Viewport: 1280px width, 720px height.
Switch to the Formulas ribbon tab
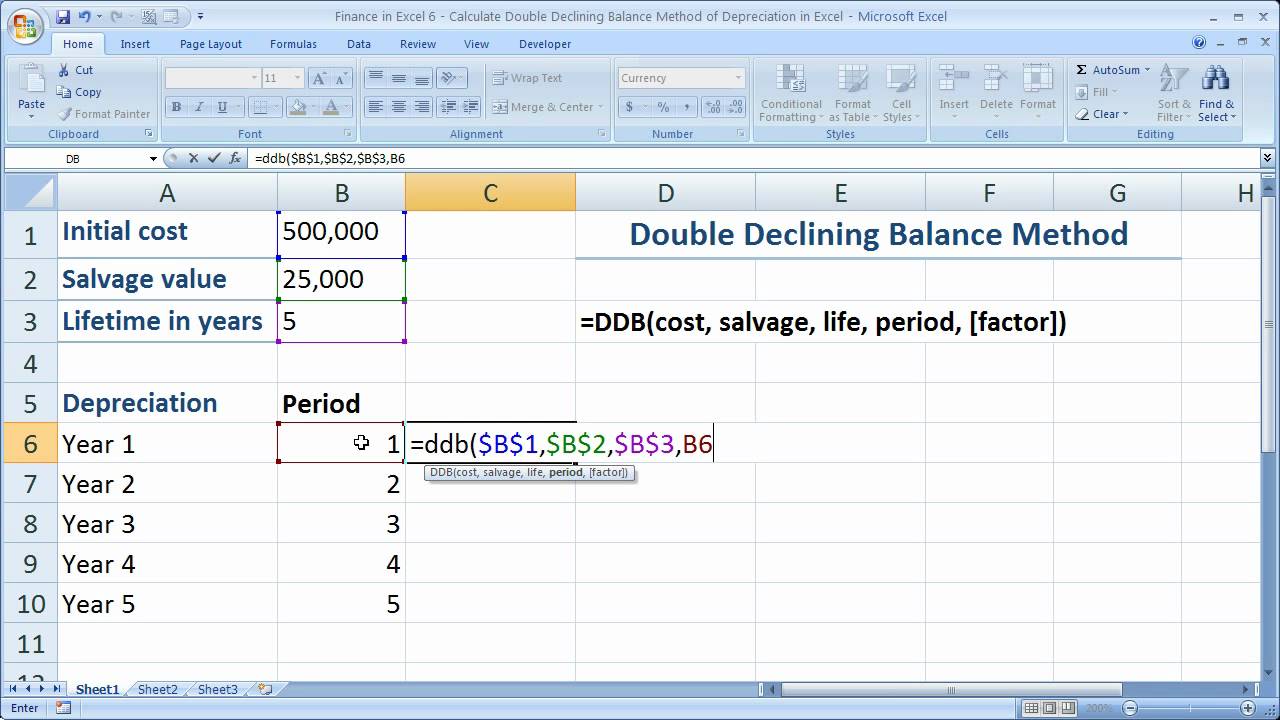[293, 44]
